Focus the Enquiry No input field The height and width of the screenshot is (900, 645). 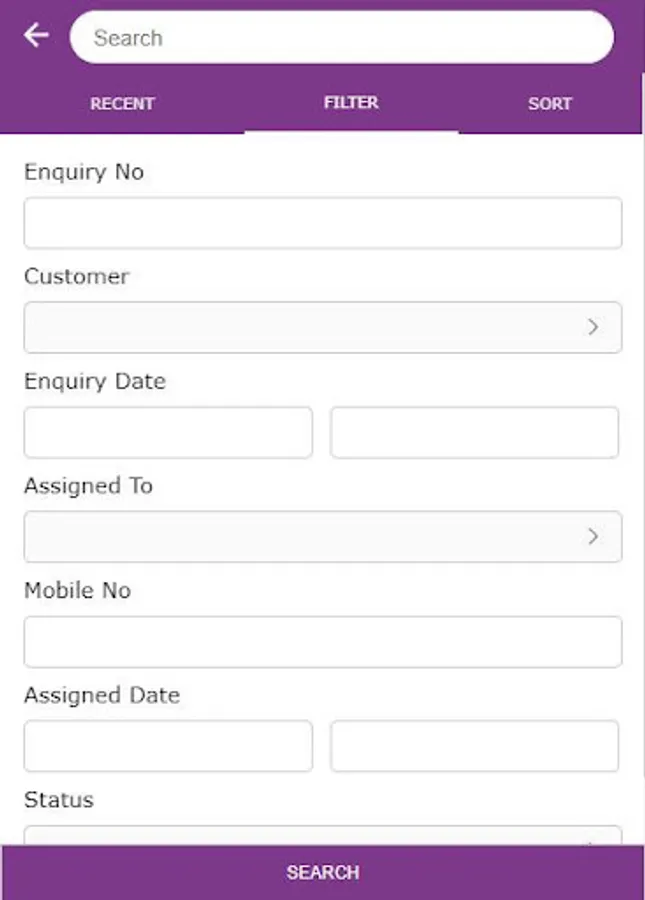click(x=322, y=223)
